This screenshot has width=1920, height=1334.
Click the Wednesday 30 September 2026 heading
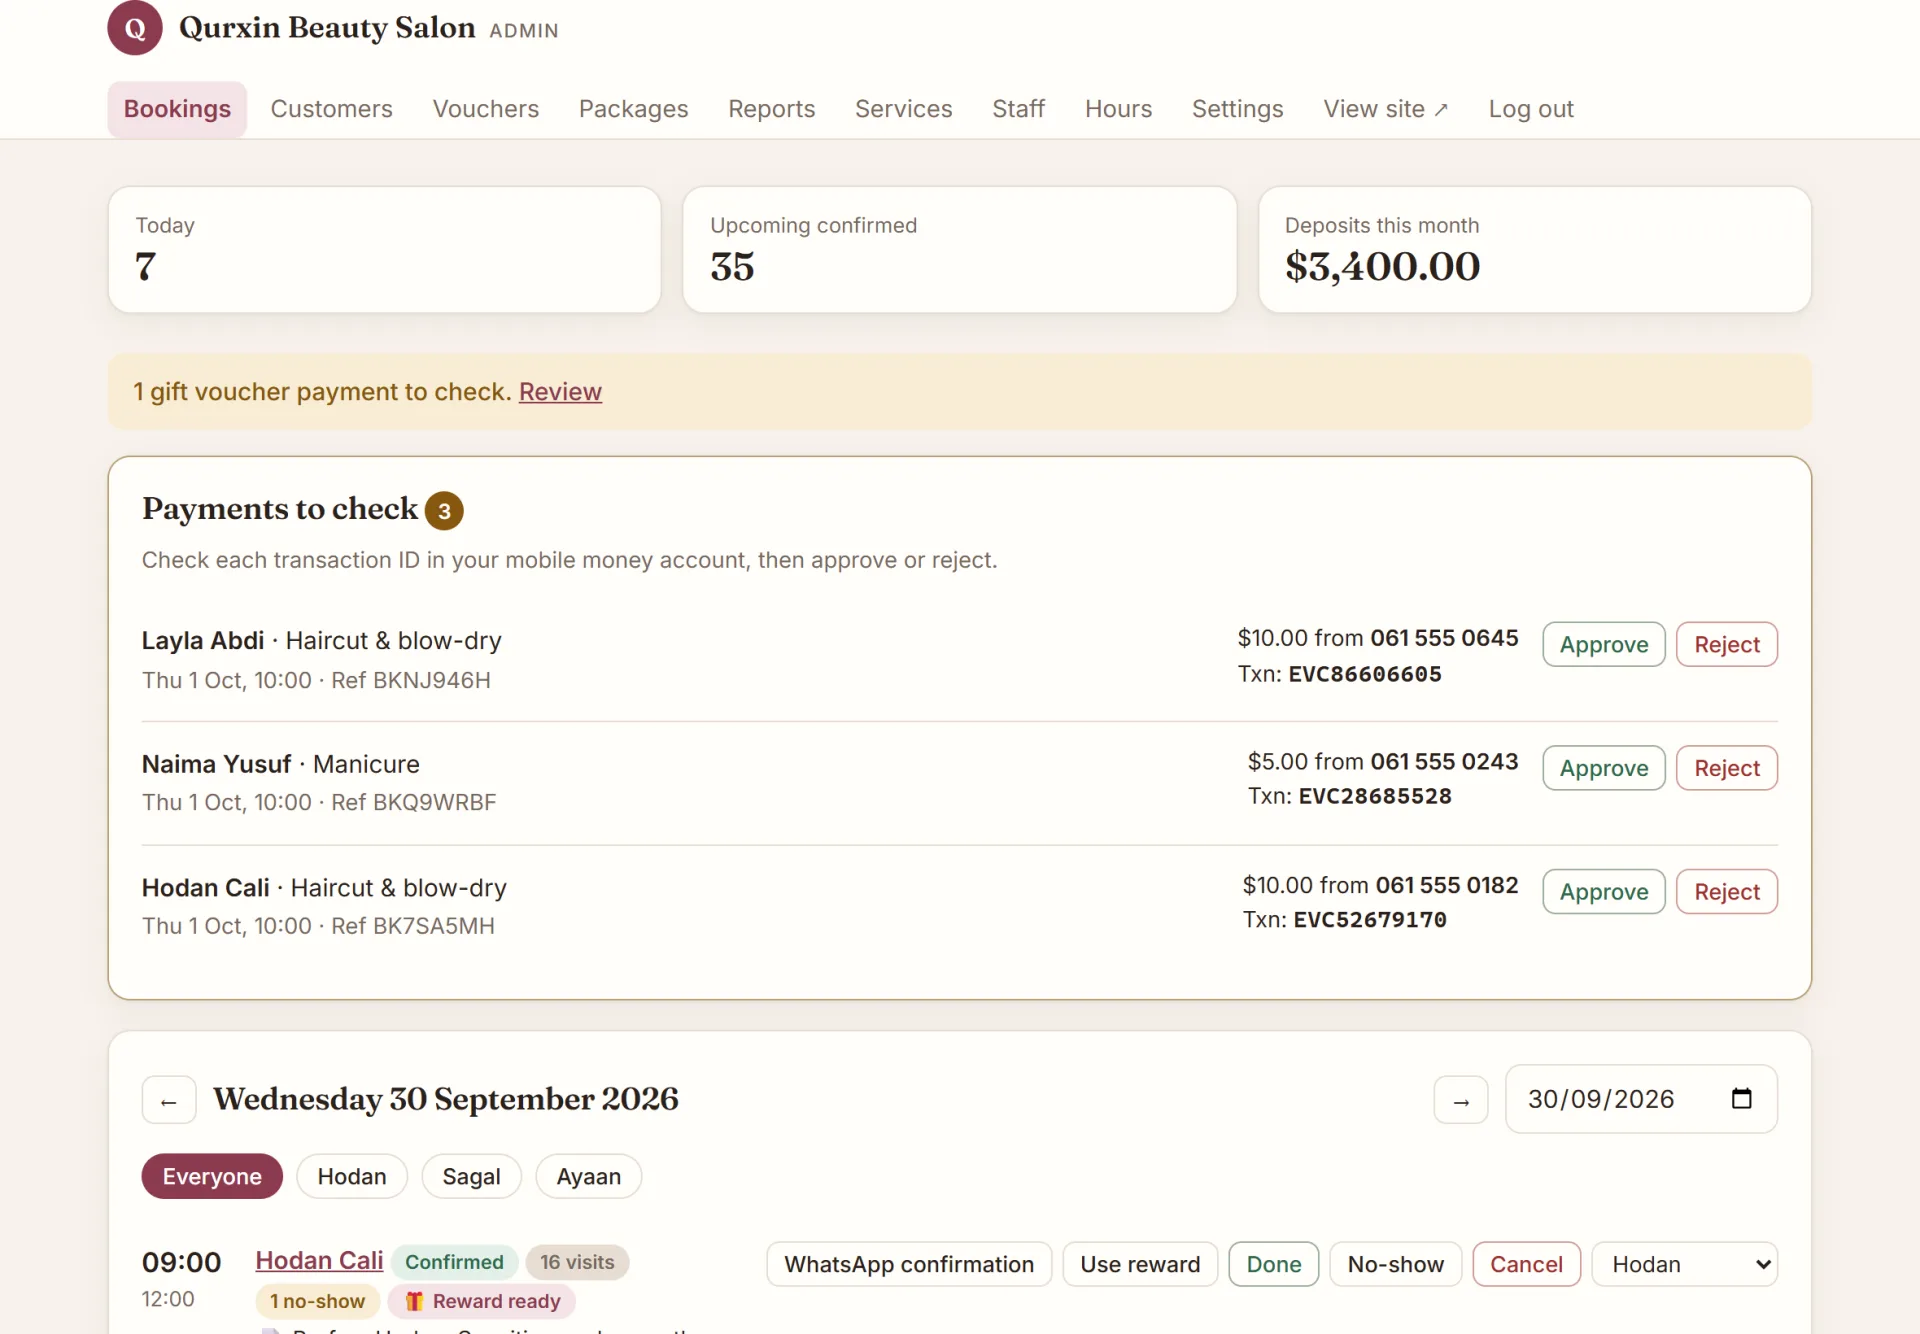445,1099
